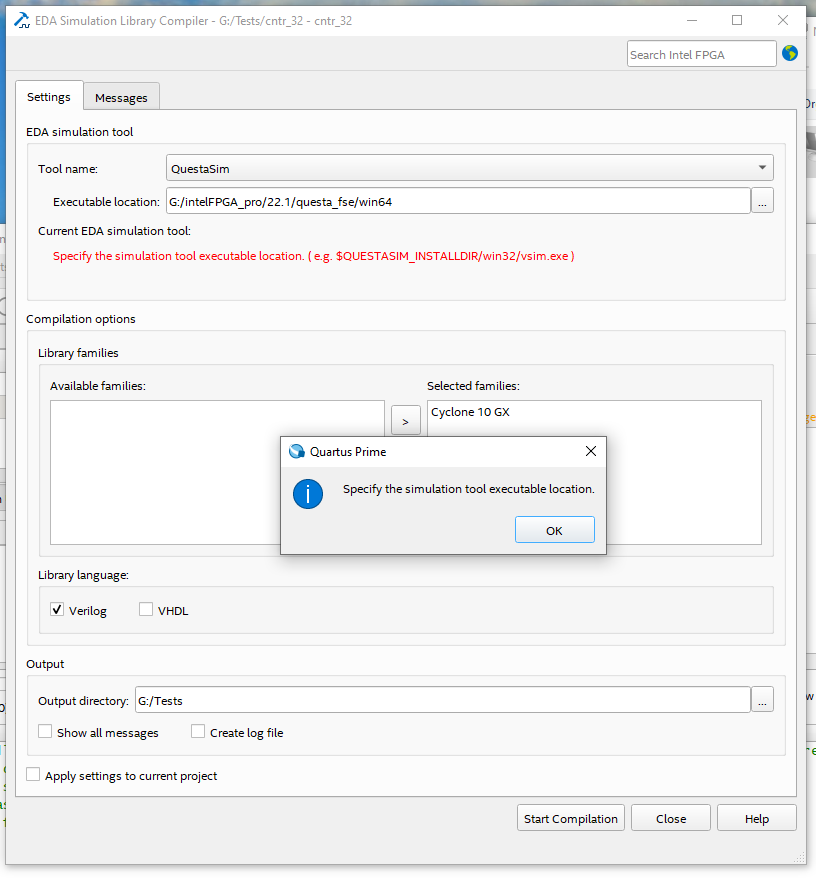Minimize the EDA Simulation Library Compiler window

(x=692, y=21)
